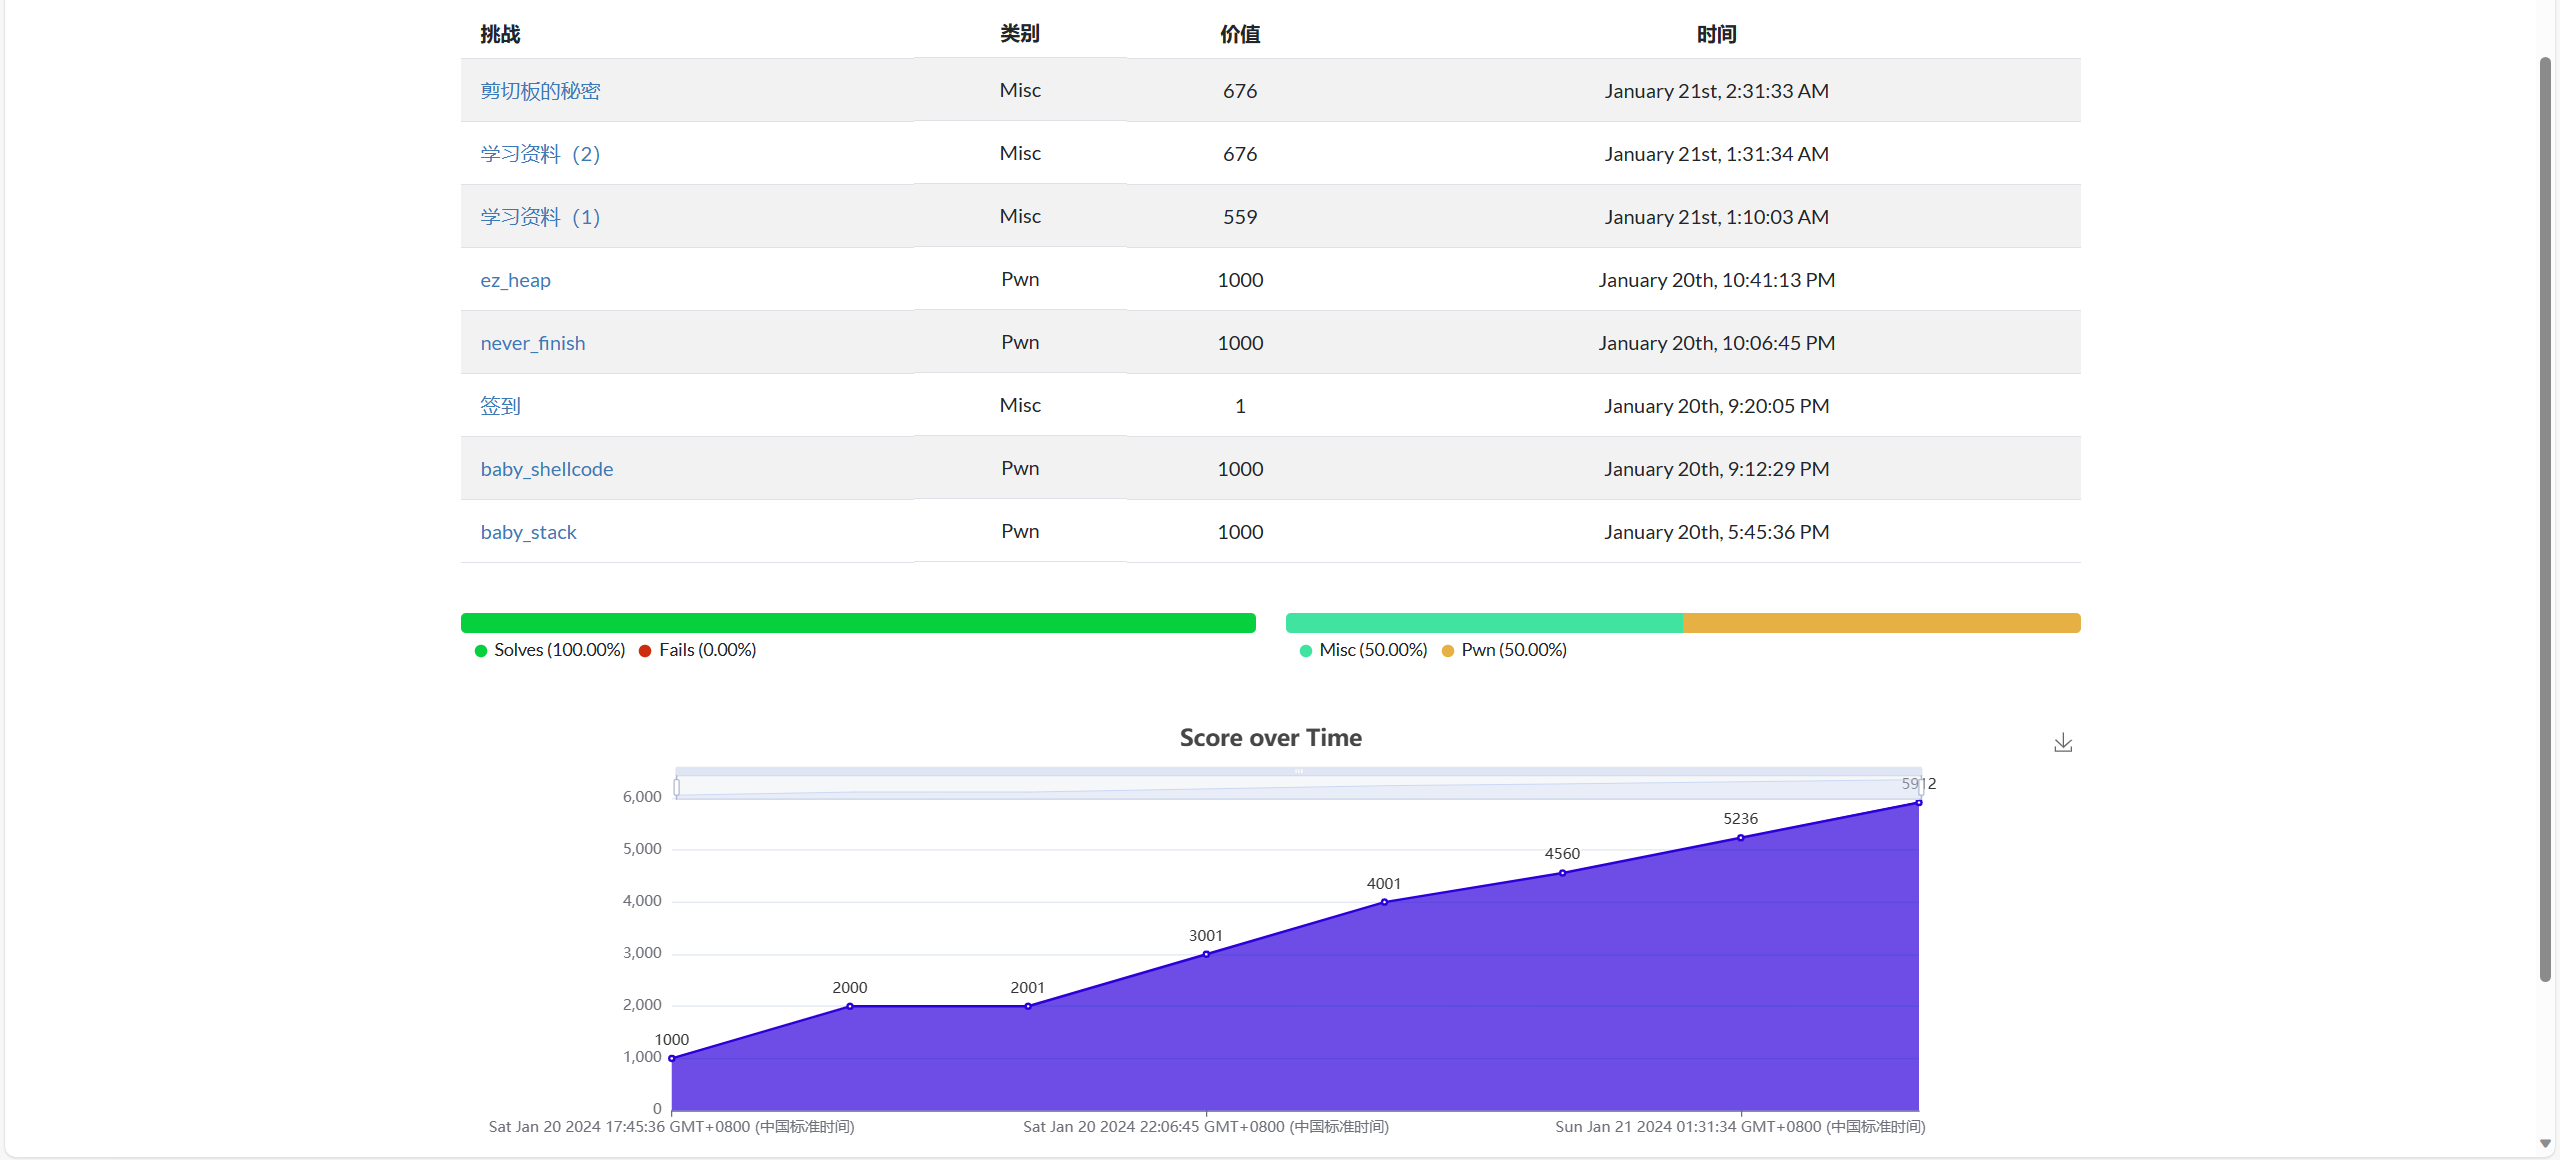Click the 4560 data point on chart

click(1563, 873)
